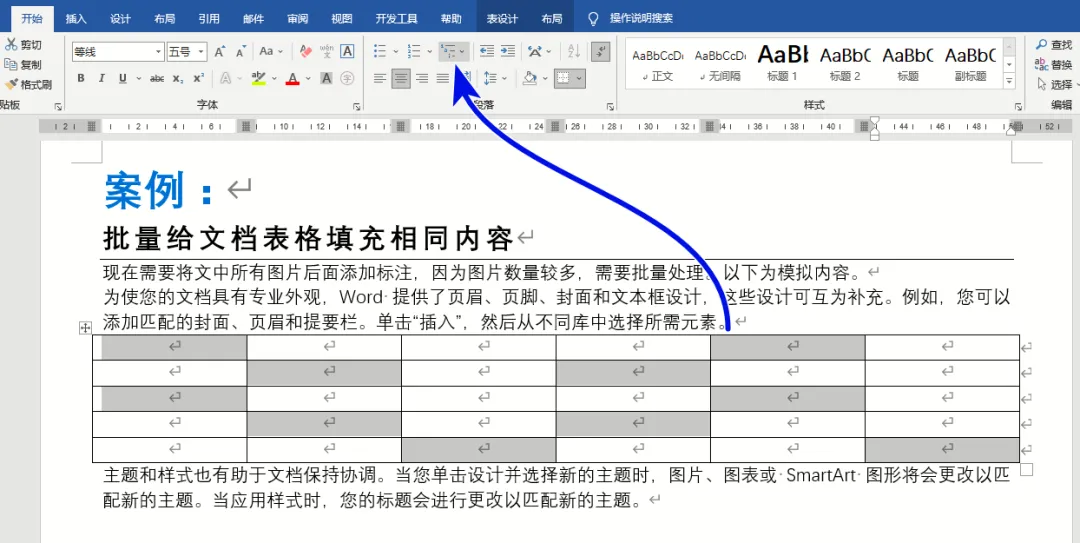
Task: Click the Replace (替换) button
Action: click(1054, 65)
